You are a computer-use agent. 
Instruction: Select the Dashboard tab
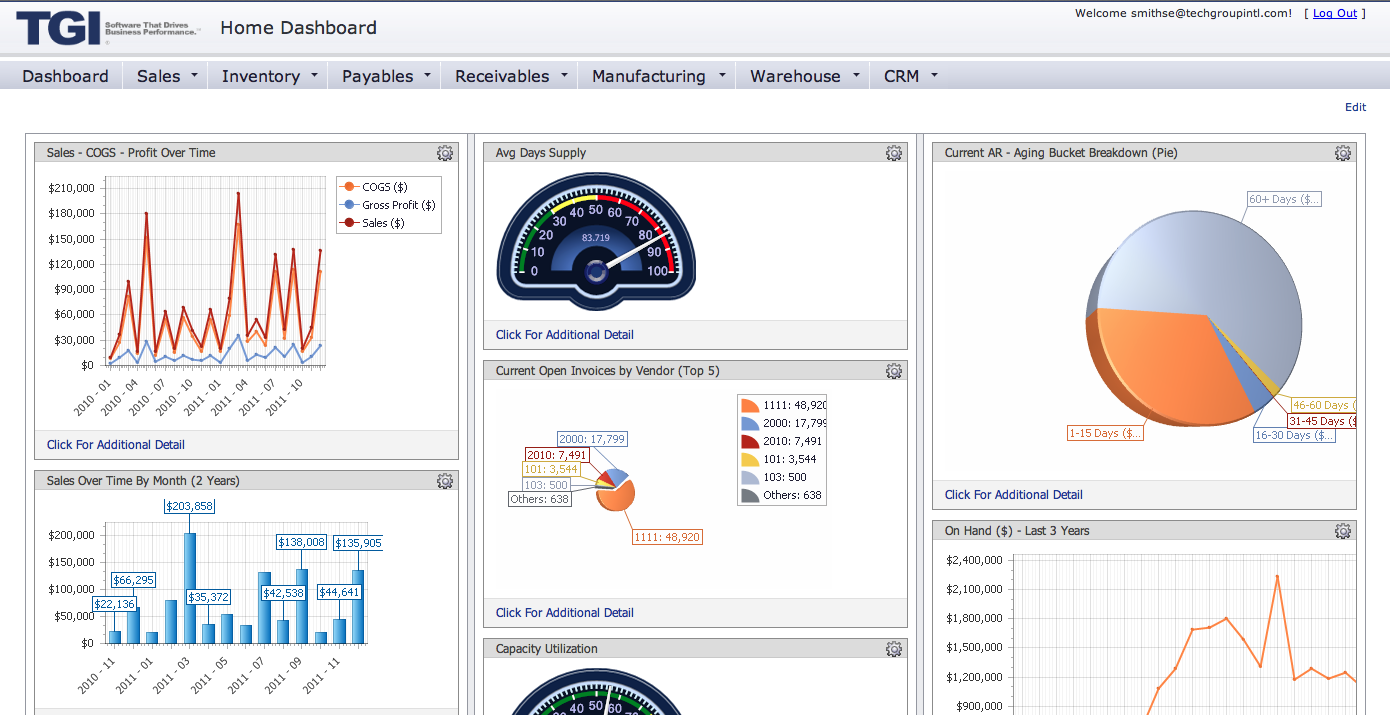(65, 75)
